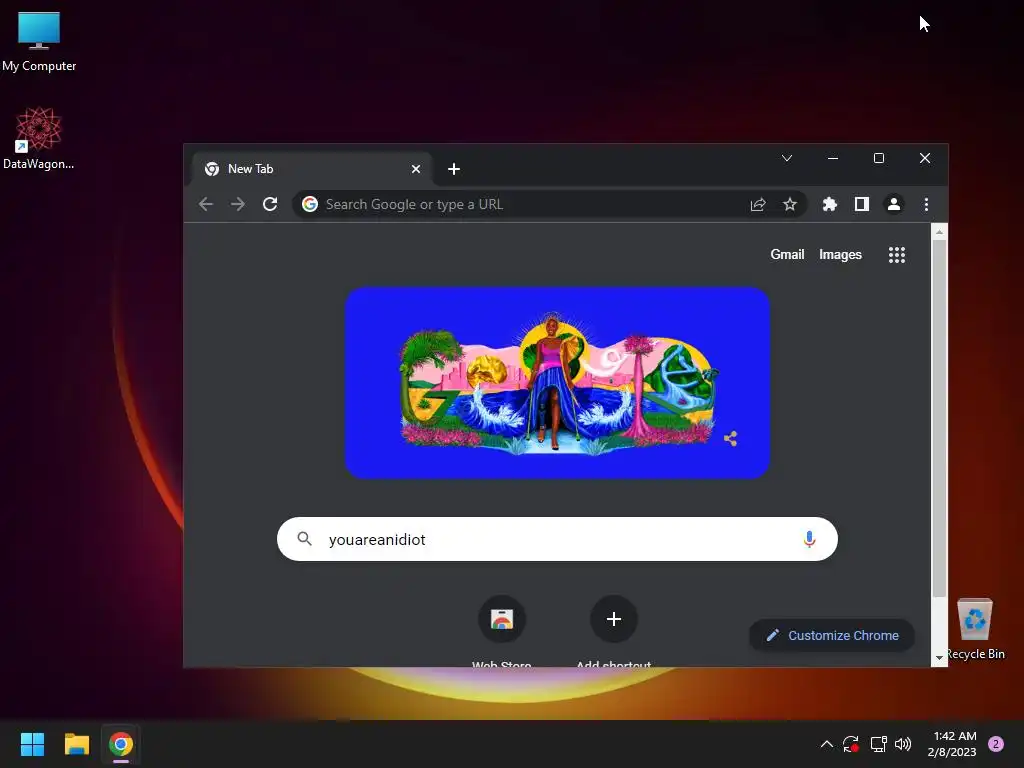1024x768 pixels.
Task: Open File Explorer from the taskbar
Action: click(x=76, y=744)
